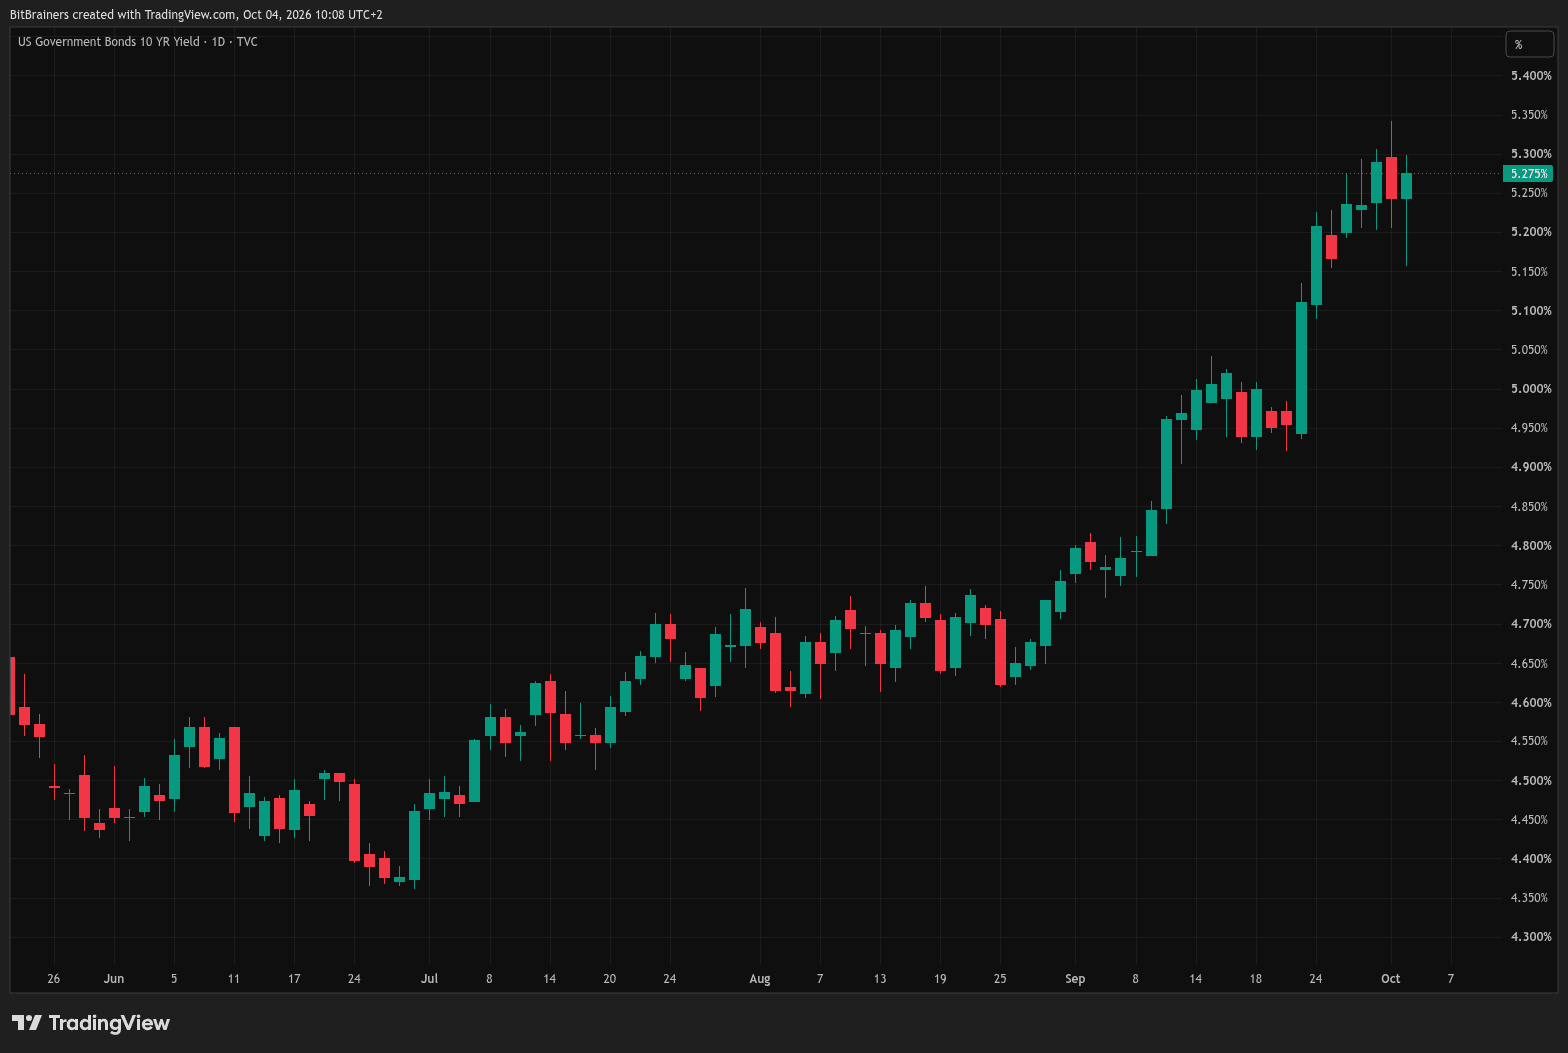The width and height of the screenshot is (1568, 1053).
Task: Click the 4.300% price axis label
Action: point(1531,937)
